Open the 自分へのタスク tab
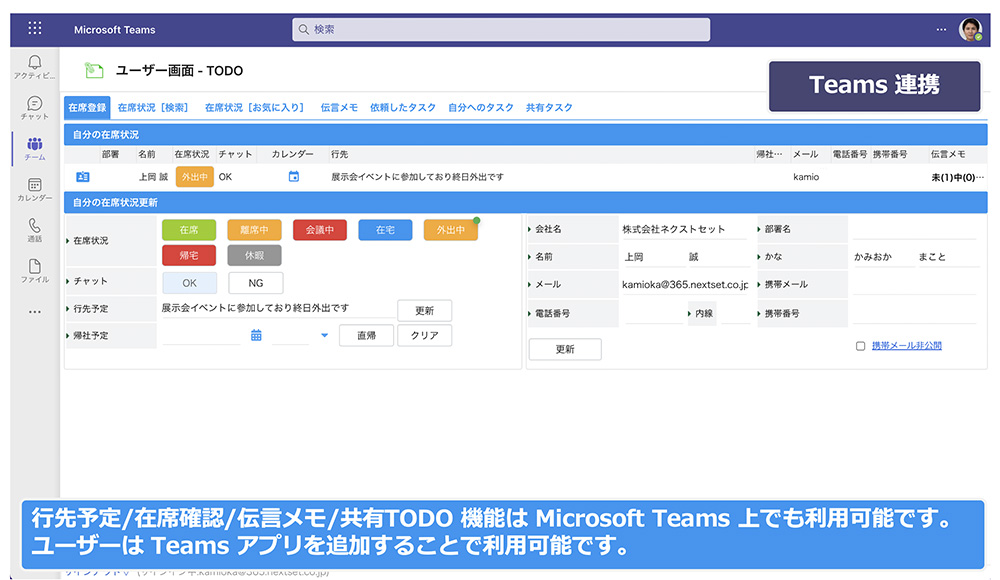 [480, 107]
